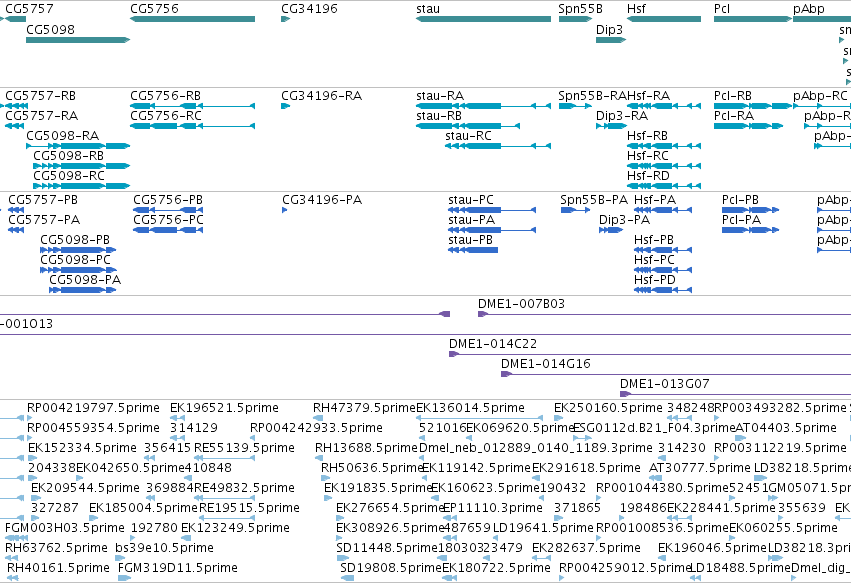Select the AT30777.5prime EST label
Image resolution: width=851 pixels, height=583 pixels.
700,467
